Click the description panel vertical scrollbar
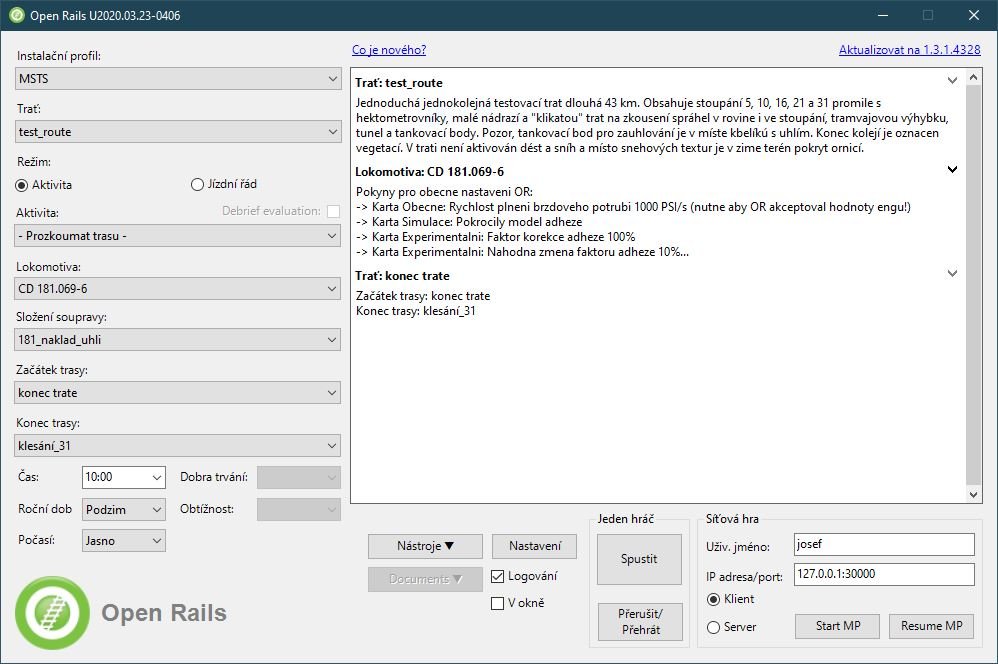This screenshot has width=998, height=664. (x=975, y=285)
